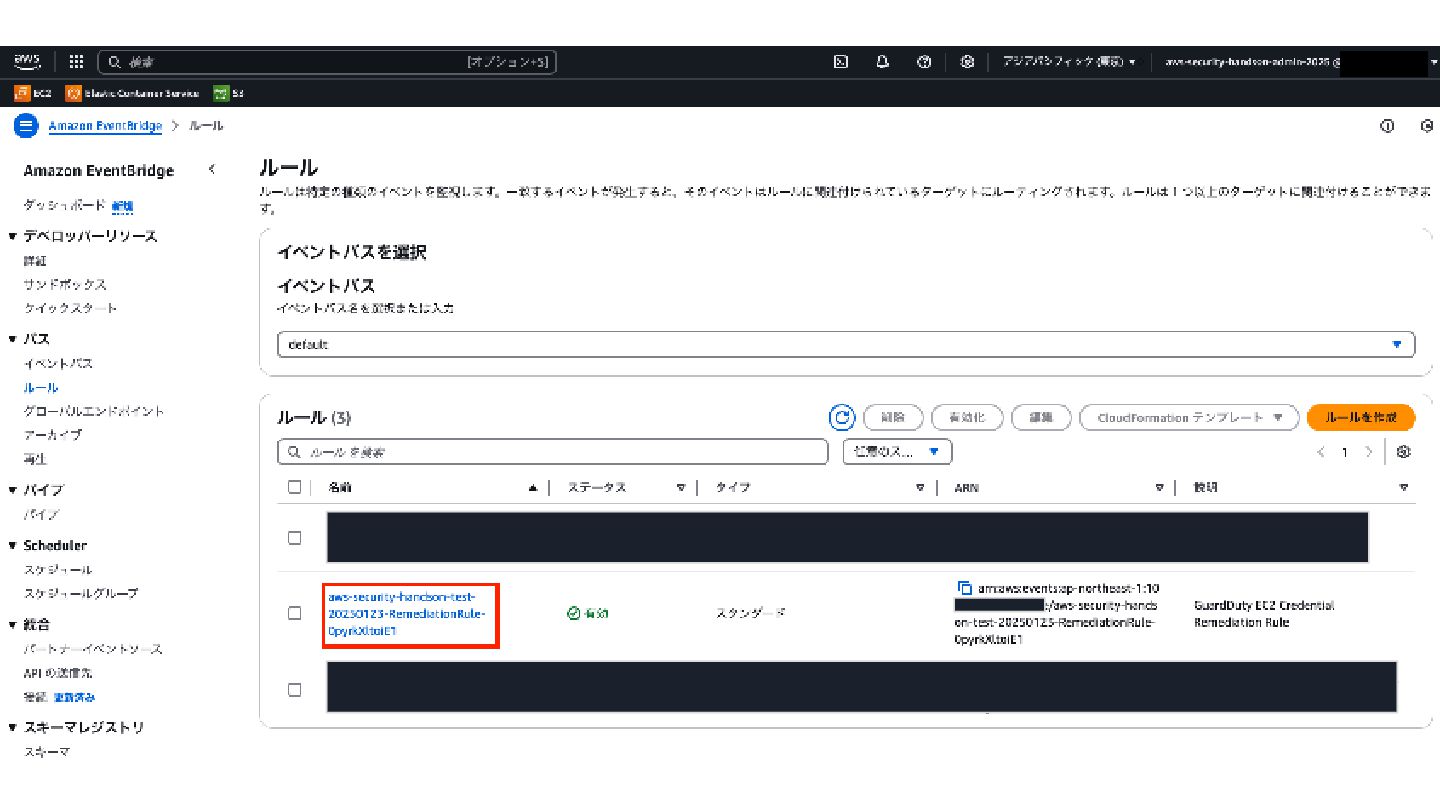Open パートナーイベントソース in sidebar
Viewport: 1440px width, 810px height.
tap(93, 649)
